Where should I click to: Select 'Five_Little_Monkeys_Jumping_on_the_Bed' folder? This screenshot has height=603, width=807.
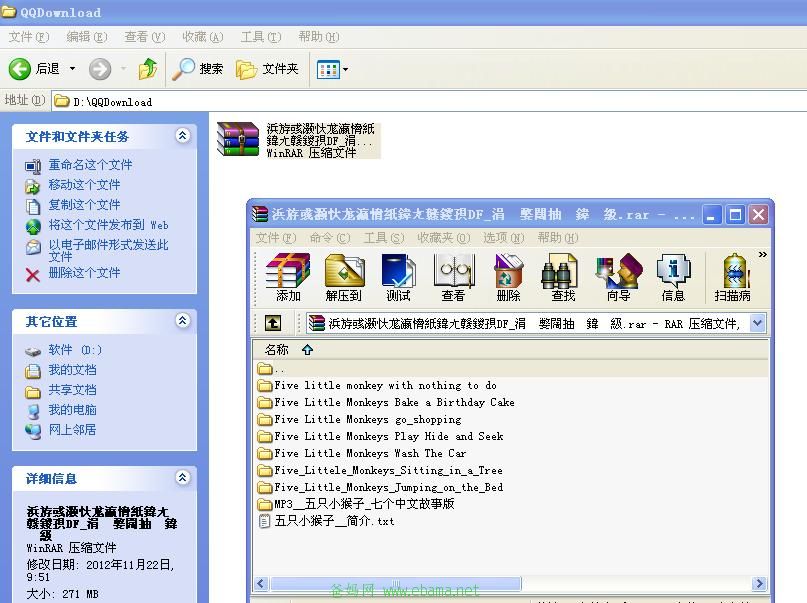click(x=380, y=487)
